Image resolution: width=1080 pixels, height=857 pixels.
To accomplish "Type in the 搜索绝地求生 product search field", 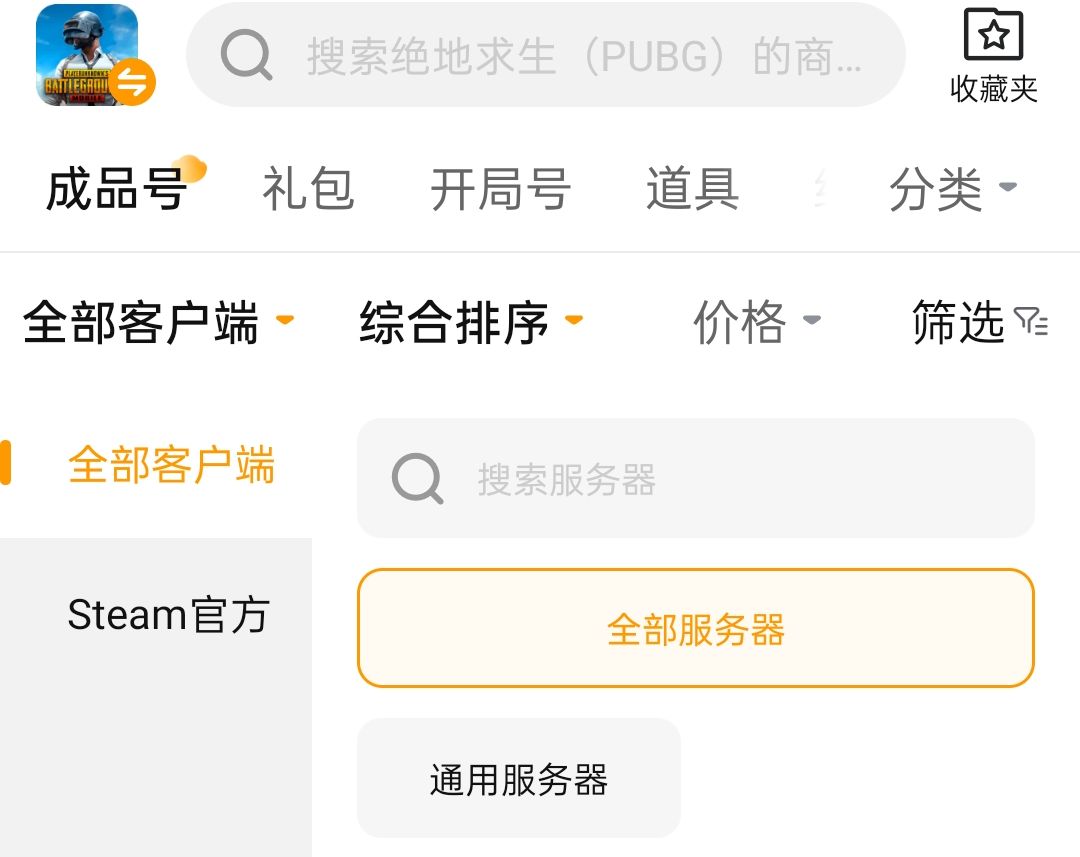I will pos(584,56).
